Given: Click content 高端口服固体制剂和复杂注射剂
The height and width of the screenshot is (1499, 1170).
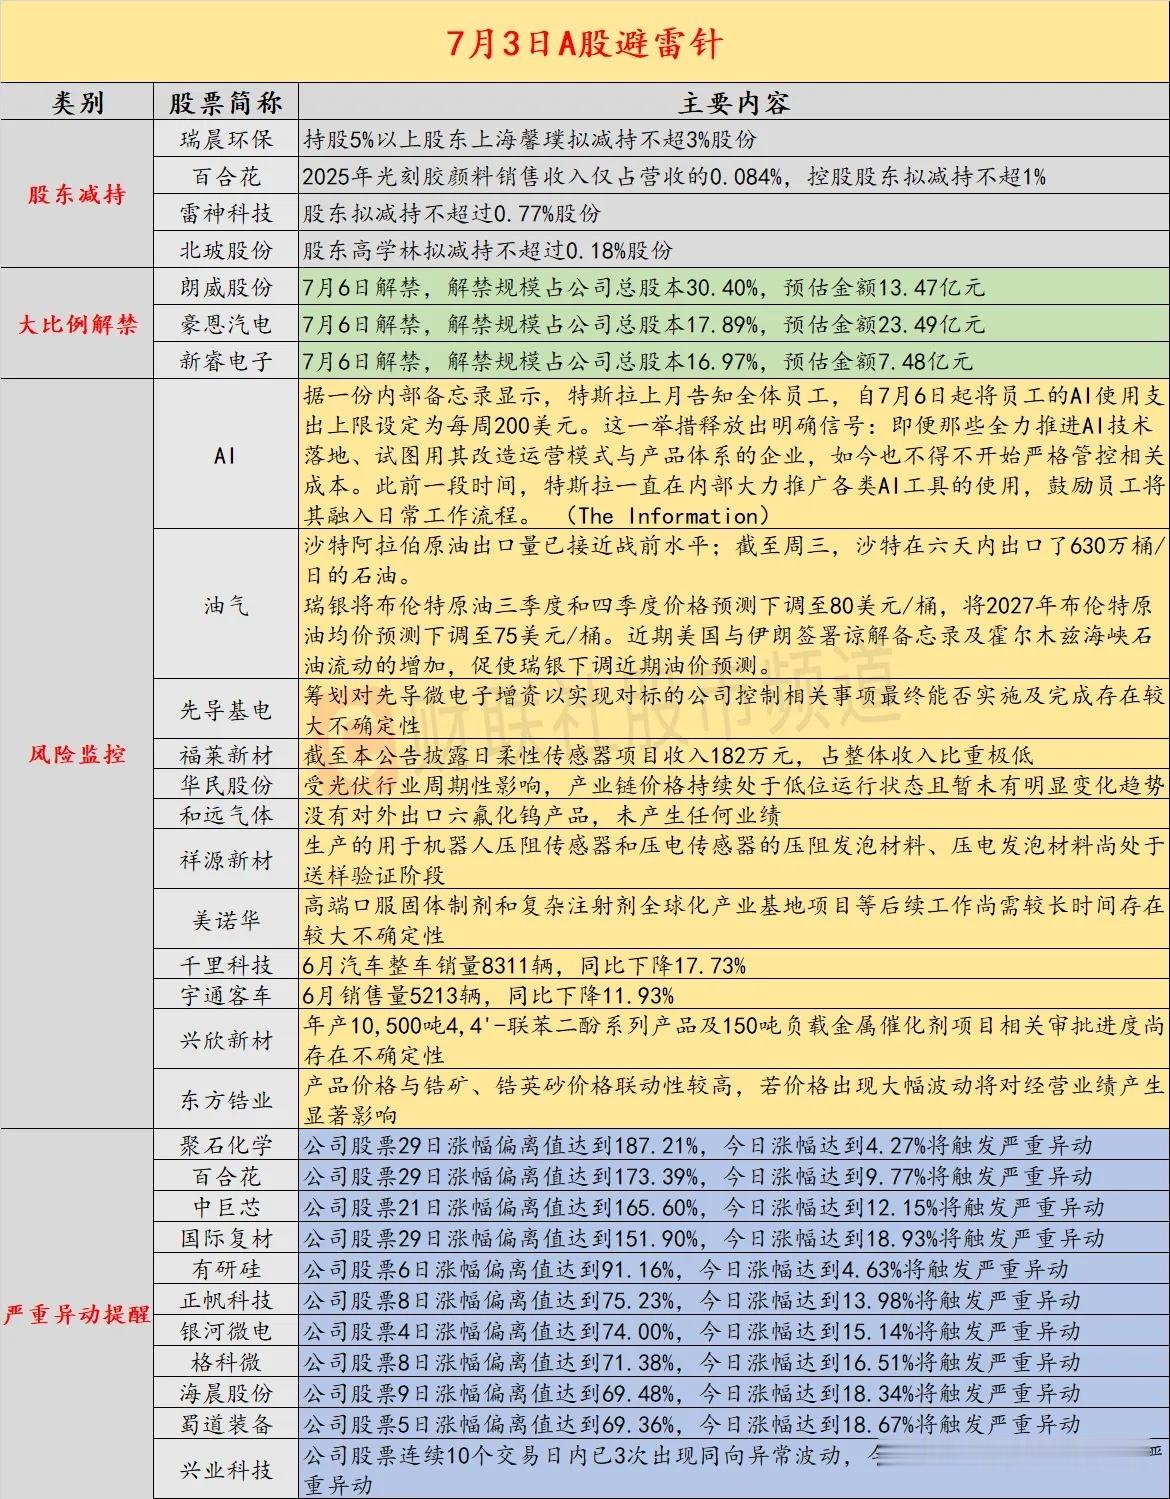Looking at the screenshot, I should [734, 920].
